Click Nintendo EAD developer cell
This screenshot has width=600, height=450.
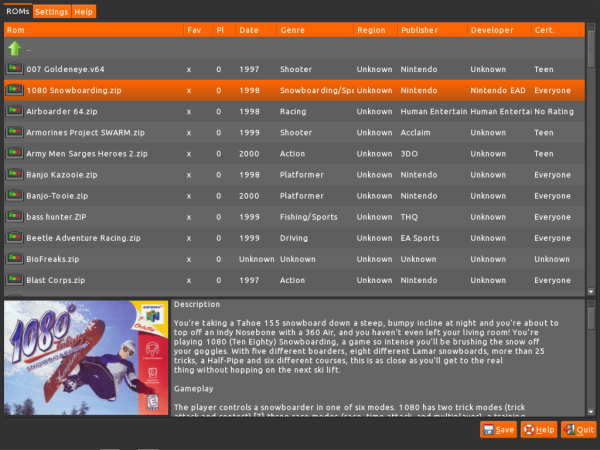pos(498,90)
